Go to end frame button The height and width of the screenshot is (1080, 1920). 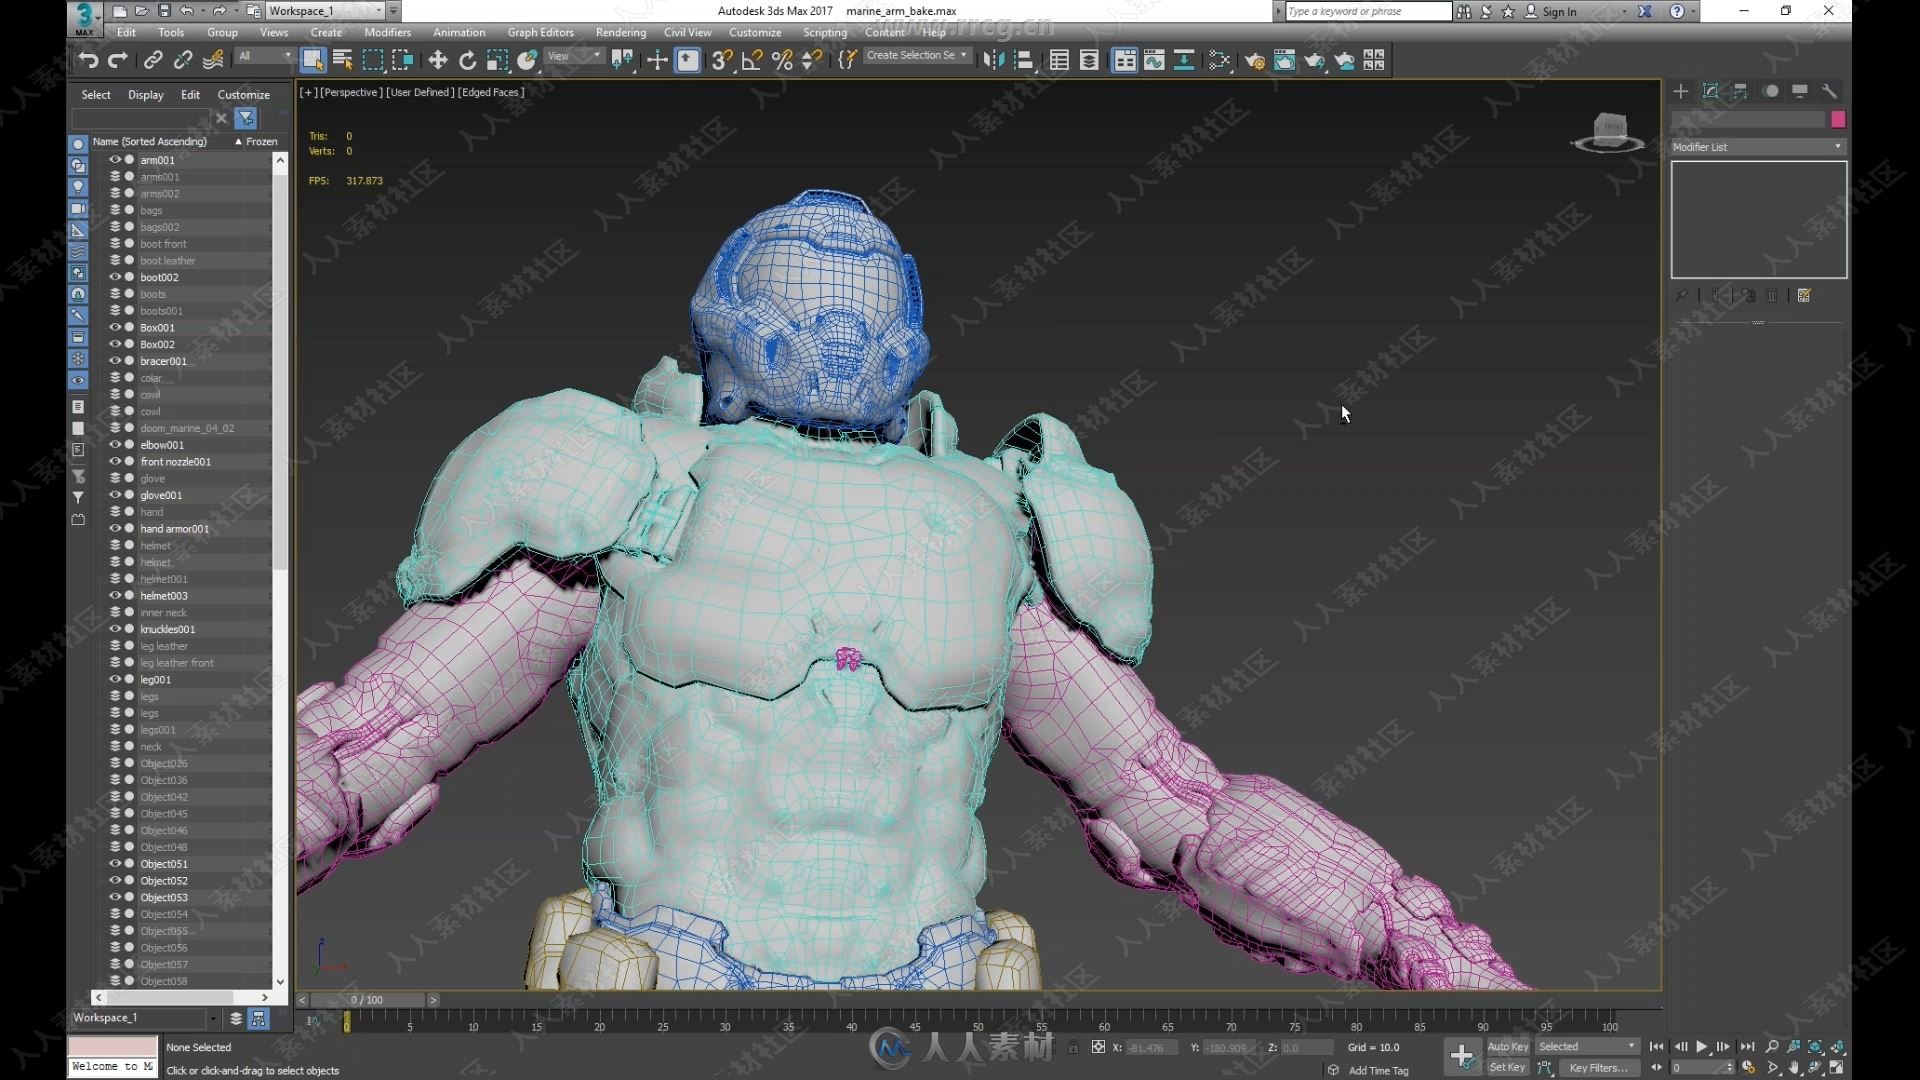pyautogui.click(x=1747, y=1047)
